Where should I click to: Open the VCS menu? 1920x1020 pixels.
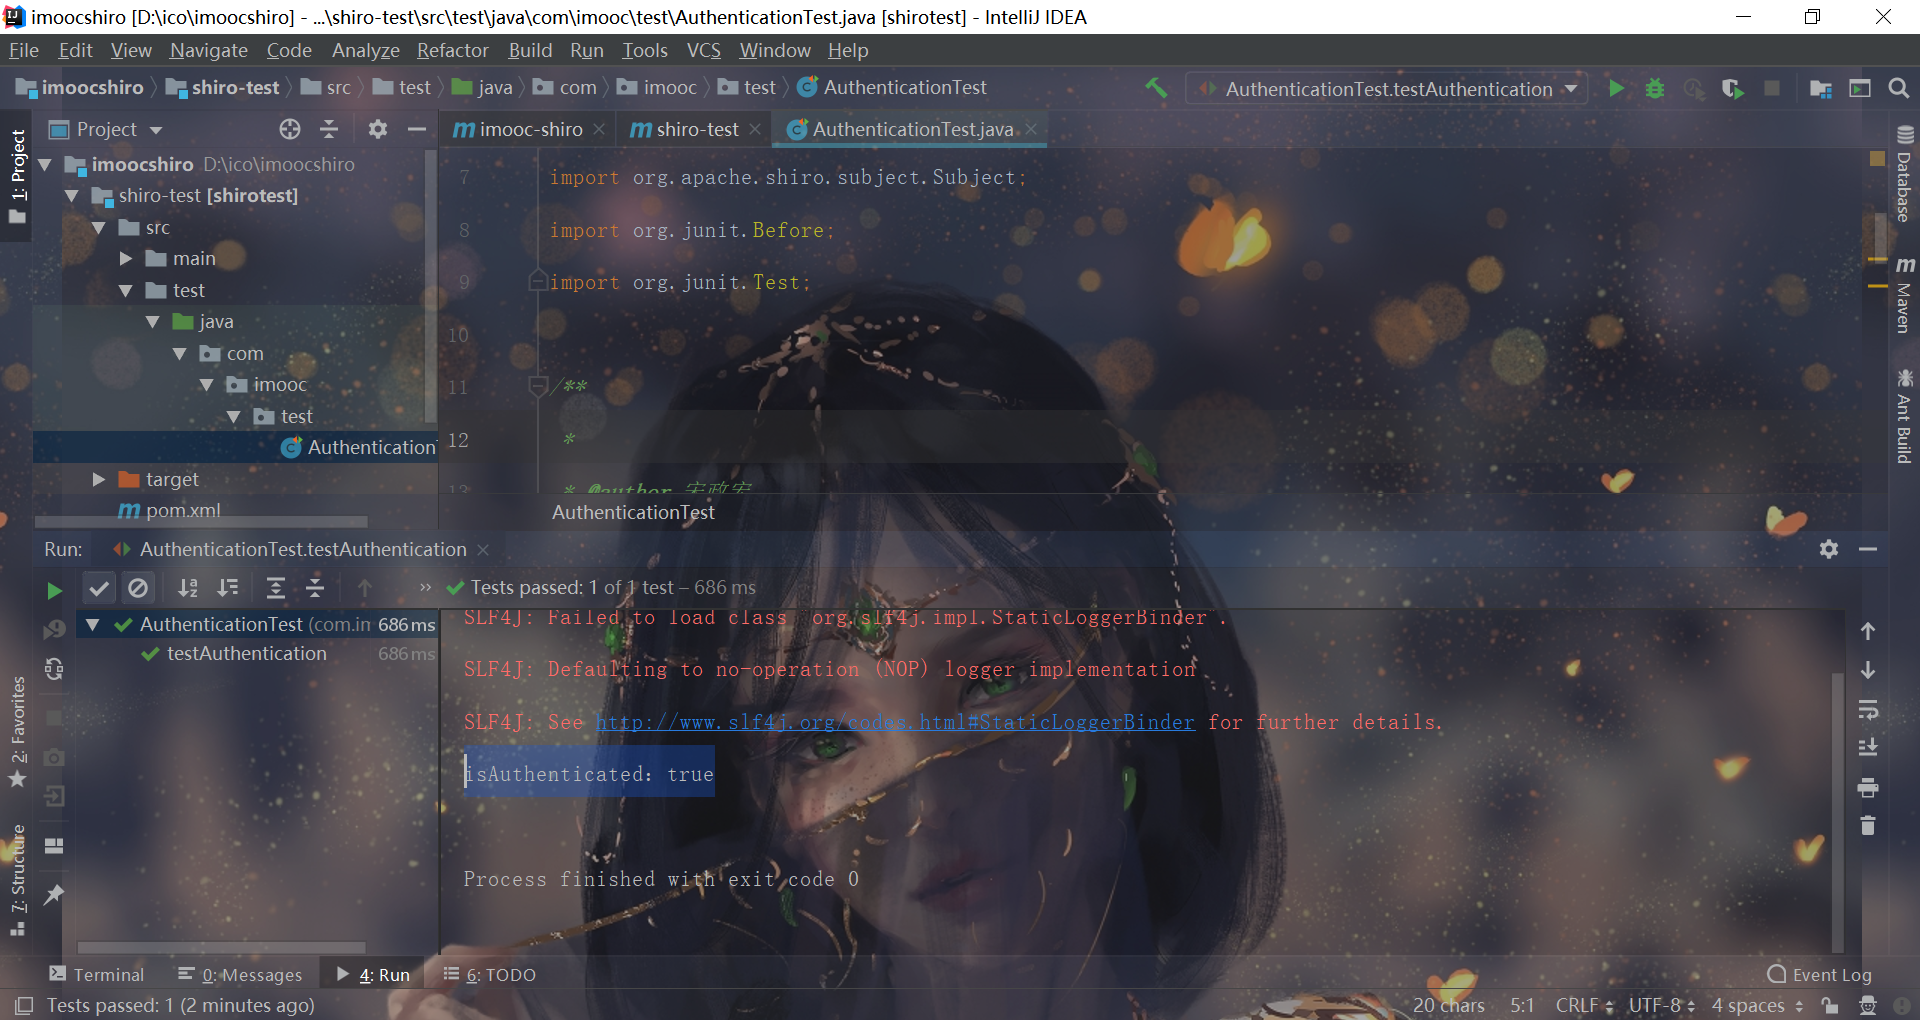coord(703,50)
